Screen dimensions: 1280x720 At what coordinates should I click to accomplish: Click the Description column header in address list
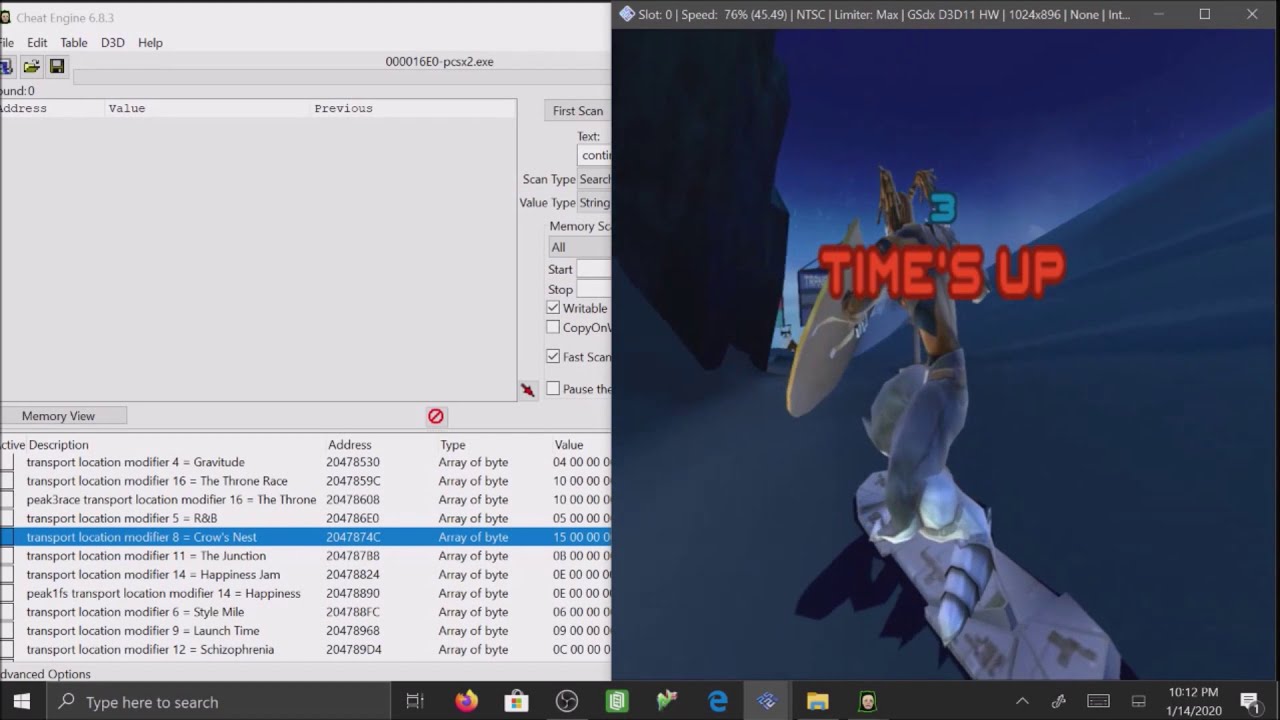coord(58,445)
